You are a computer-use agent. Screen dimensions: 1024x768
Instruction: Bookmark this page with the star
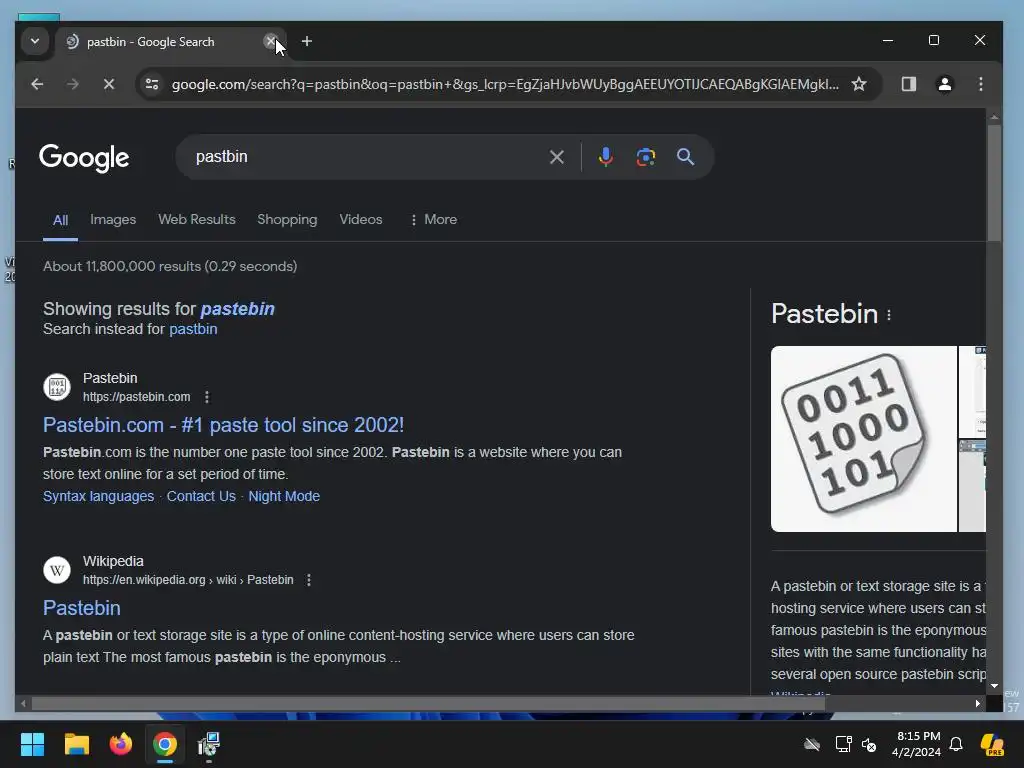(x=859, y=84)
